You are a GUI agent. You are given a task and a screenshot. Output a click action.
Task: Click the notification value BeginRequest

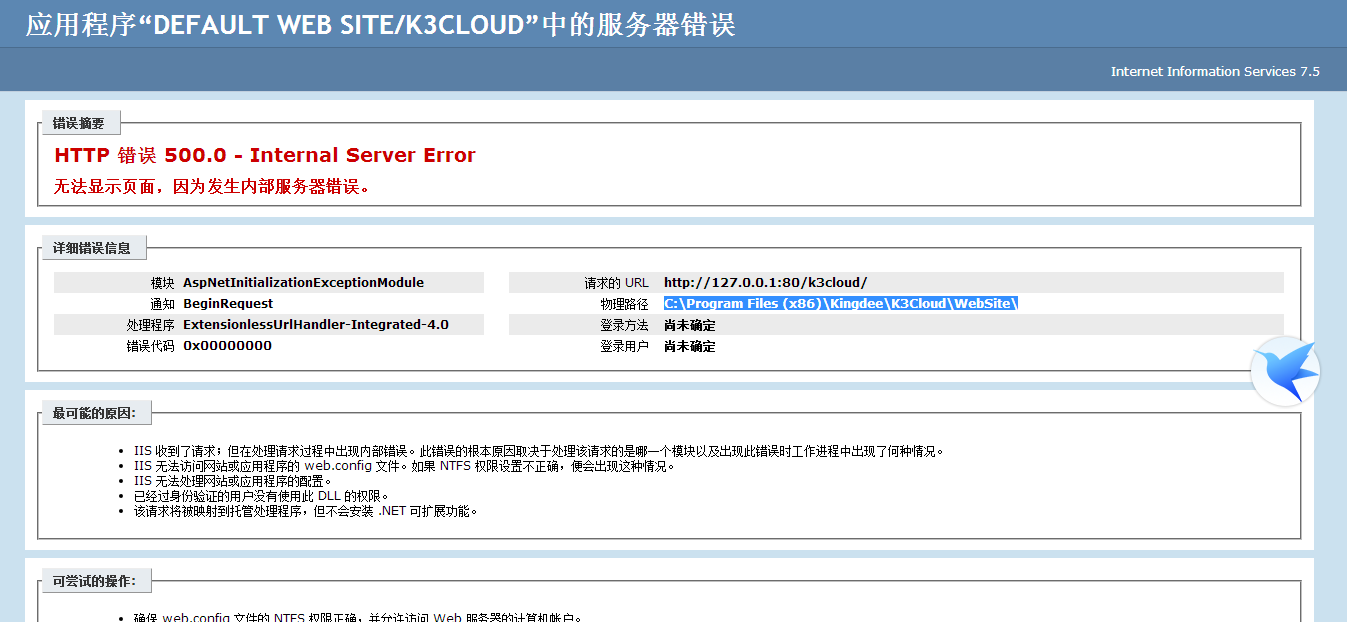(x=228, y=303)
